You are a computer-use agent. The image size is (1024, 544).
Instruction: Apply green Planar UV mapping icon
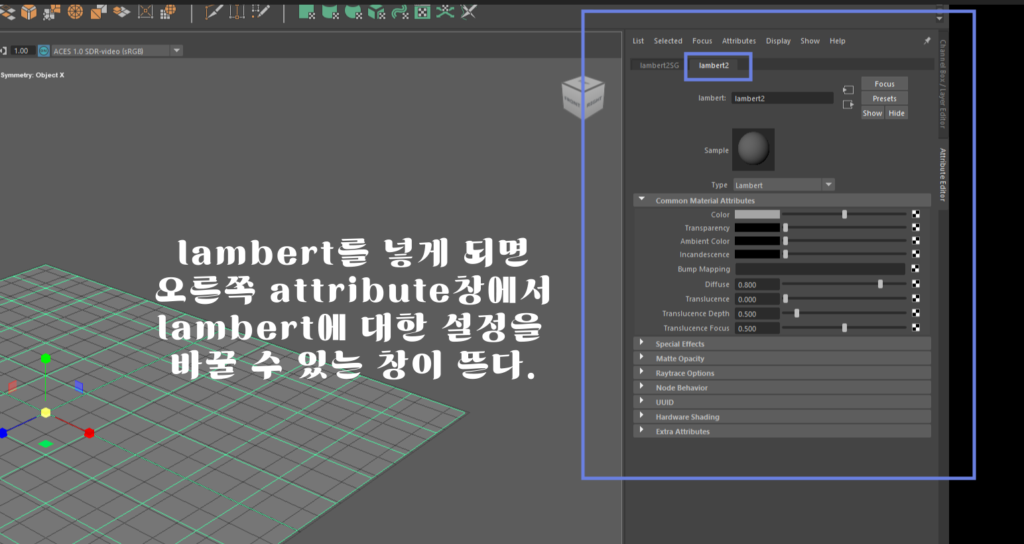(x=307, y=11)
